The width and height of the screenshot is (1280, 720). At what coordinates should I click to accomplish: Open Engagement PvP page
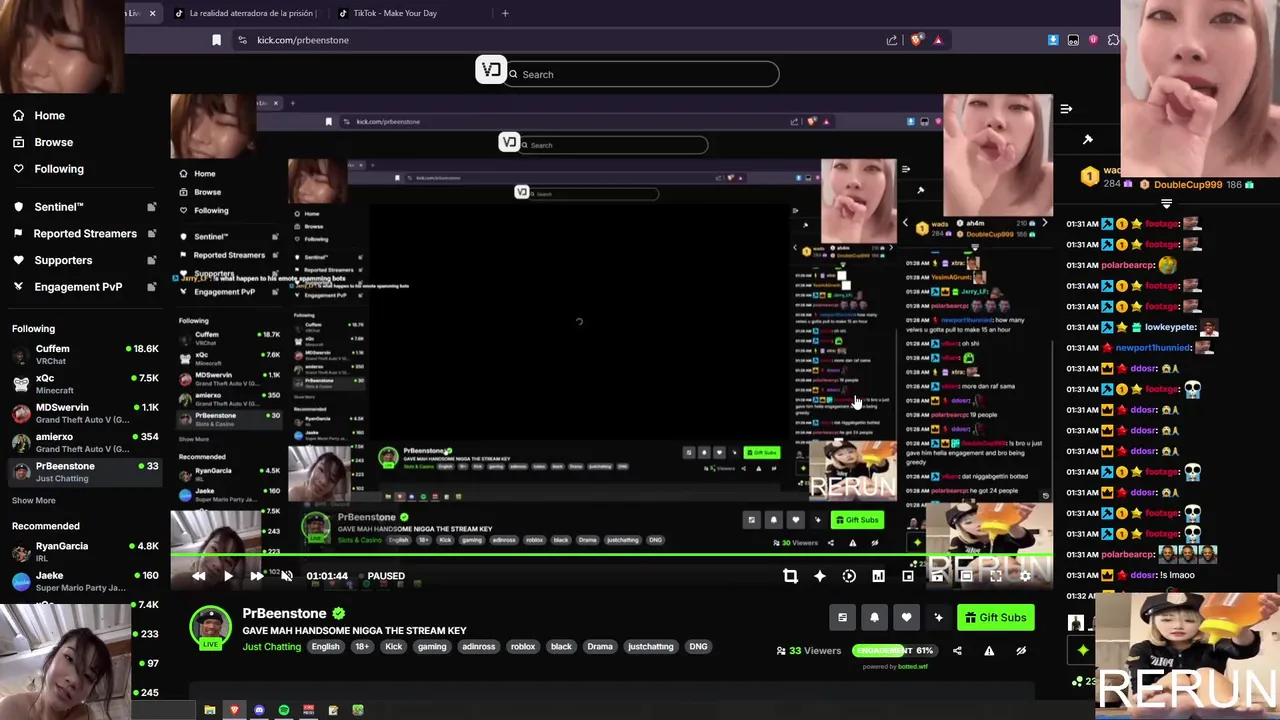click(x=67, y=286)
